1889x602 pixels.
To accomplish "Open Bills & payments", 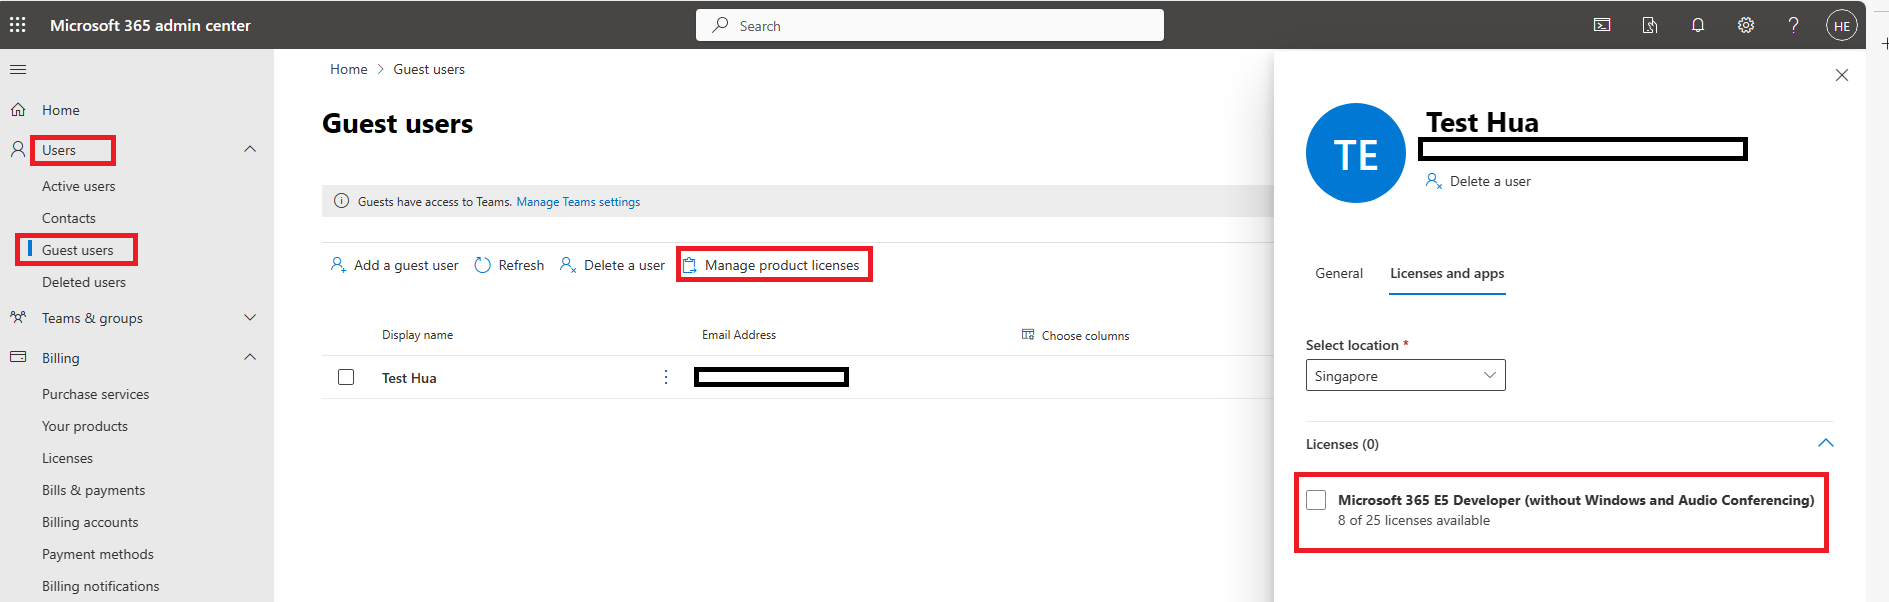I will (93, 490).
